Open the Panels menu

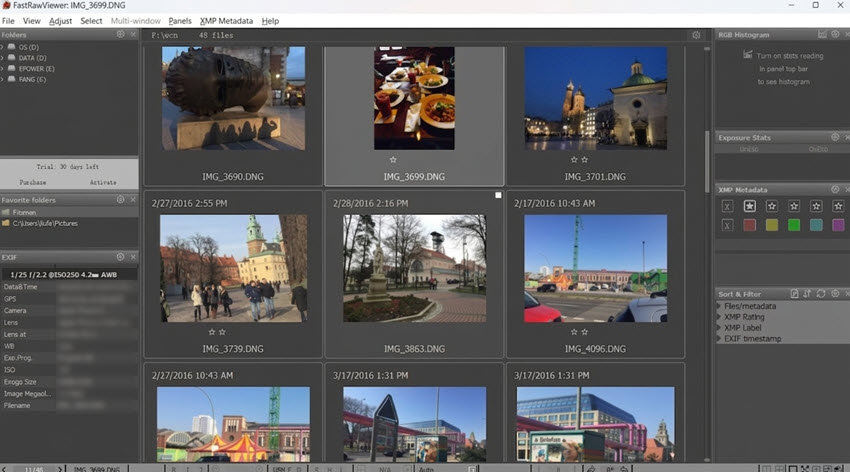coord(180,21)
